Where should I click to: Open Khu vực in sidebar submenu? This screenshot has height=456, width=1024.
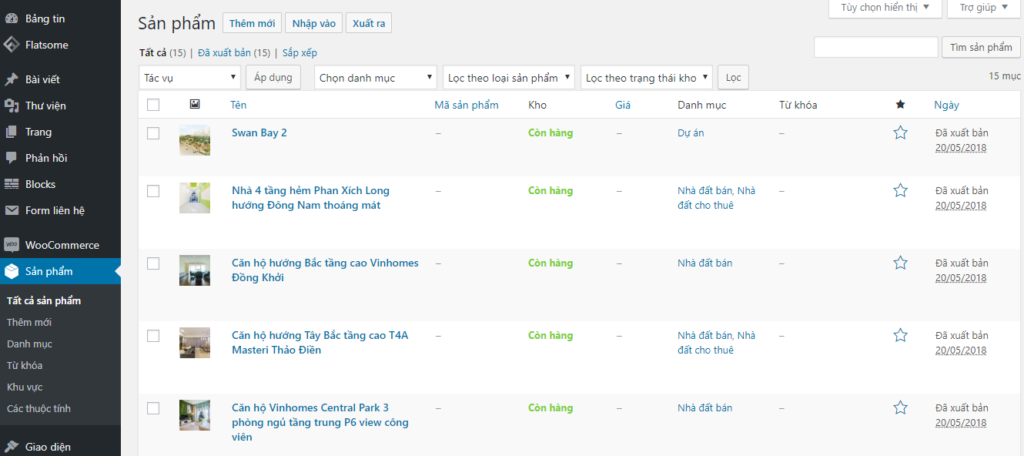25,387
